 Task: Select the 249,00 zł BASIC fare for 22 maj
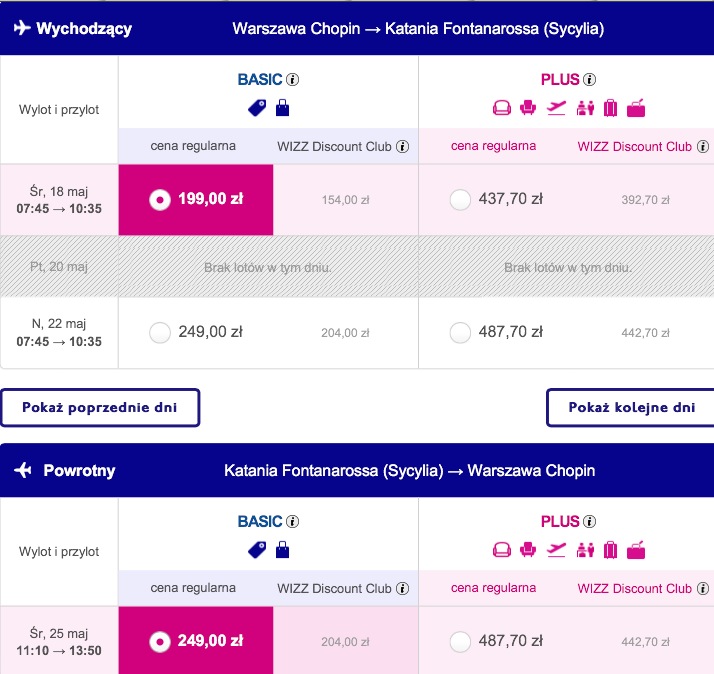click(160, 332)
